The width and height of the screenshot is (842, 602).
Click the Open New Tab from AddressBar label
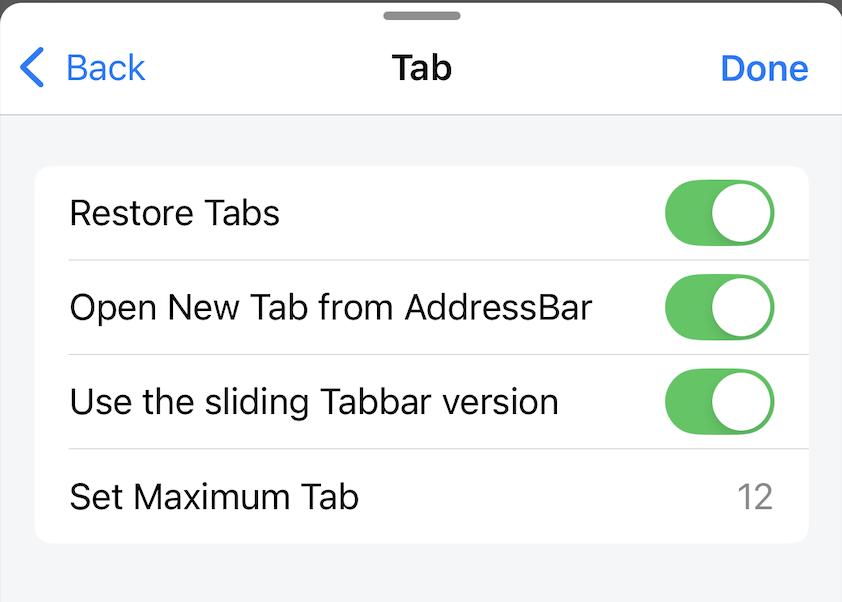(x=330, y=307)
